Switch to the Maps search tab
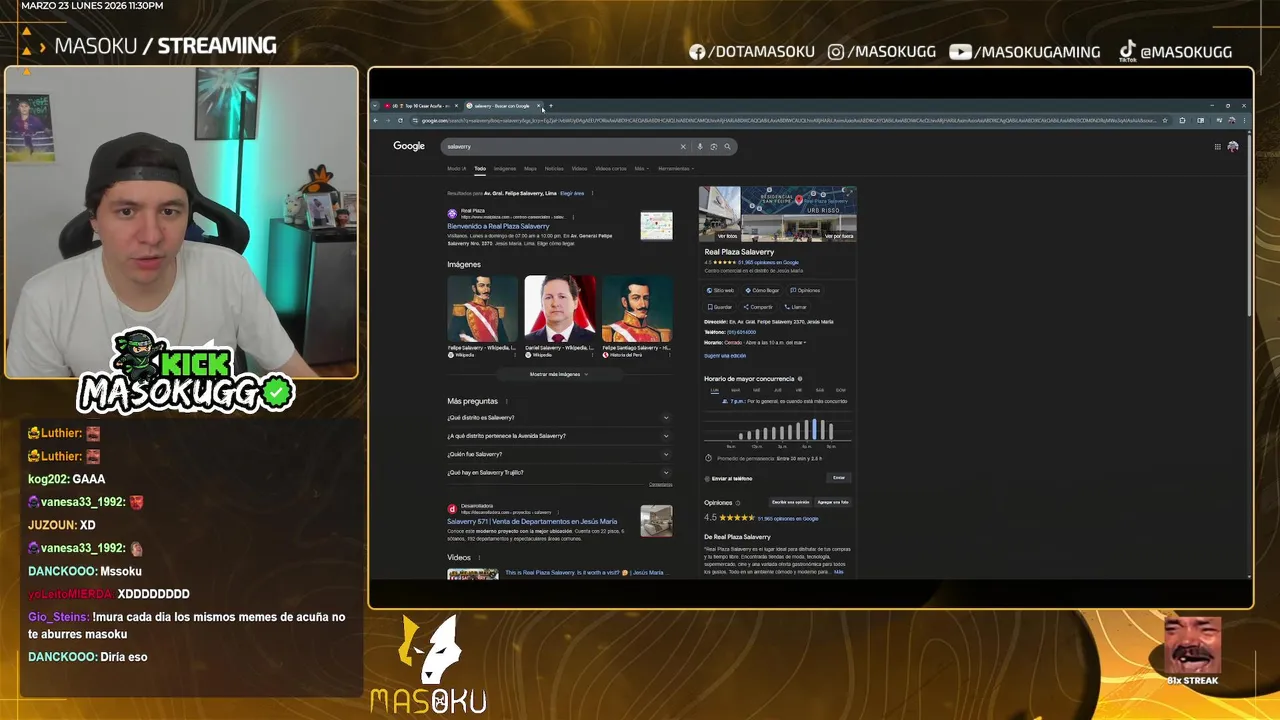This screenshot has width=1280, height=720. tap(531, 168)
